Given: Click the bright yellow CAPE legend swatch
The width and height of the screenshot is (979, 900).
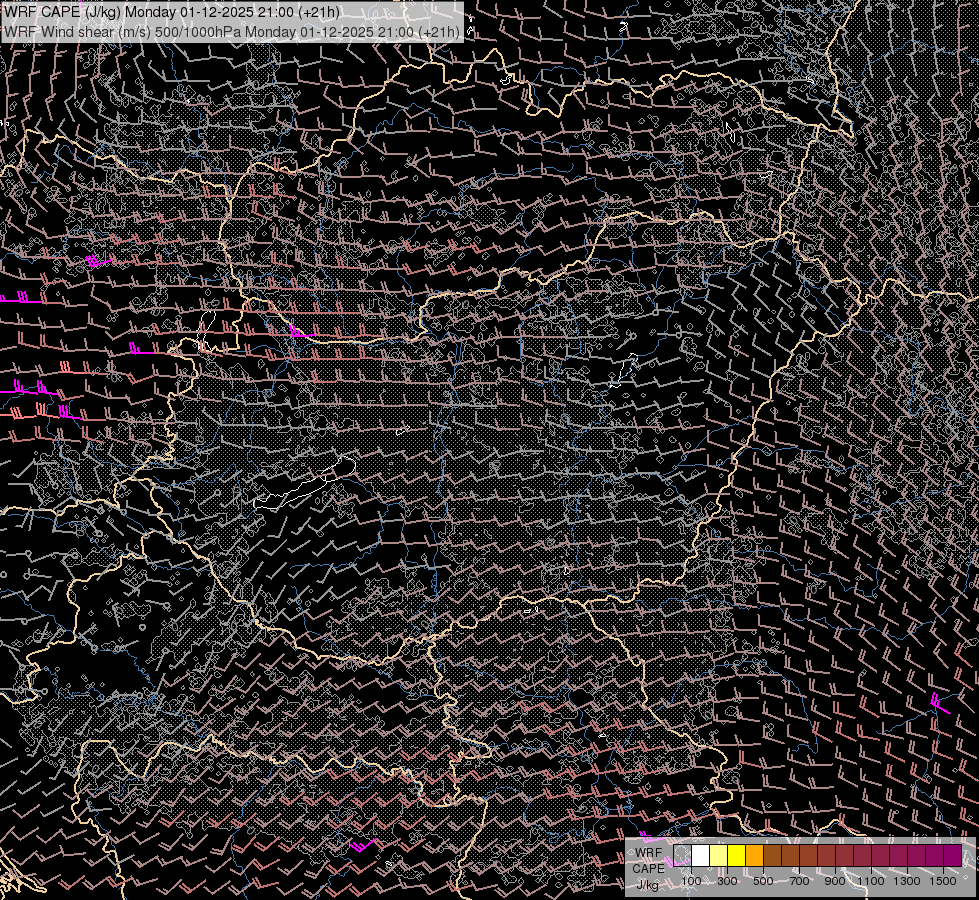Looking at the screenshot, I should (737, 855).
